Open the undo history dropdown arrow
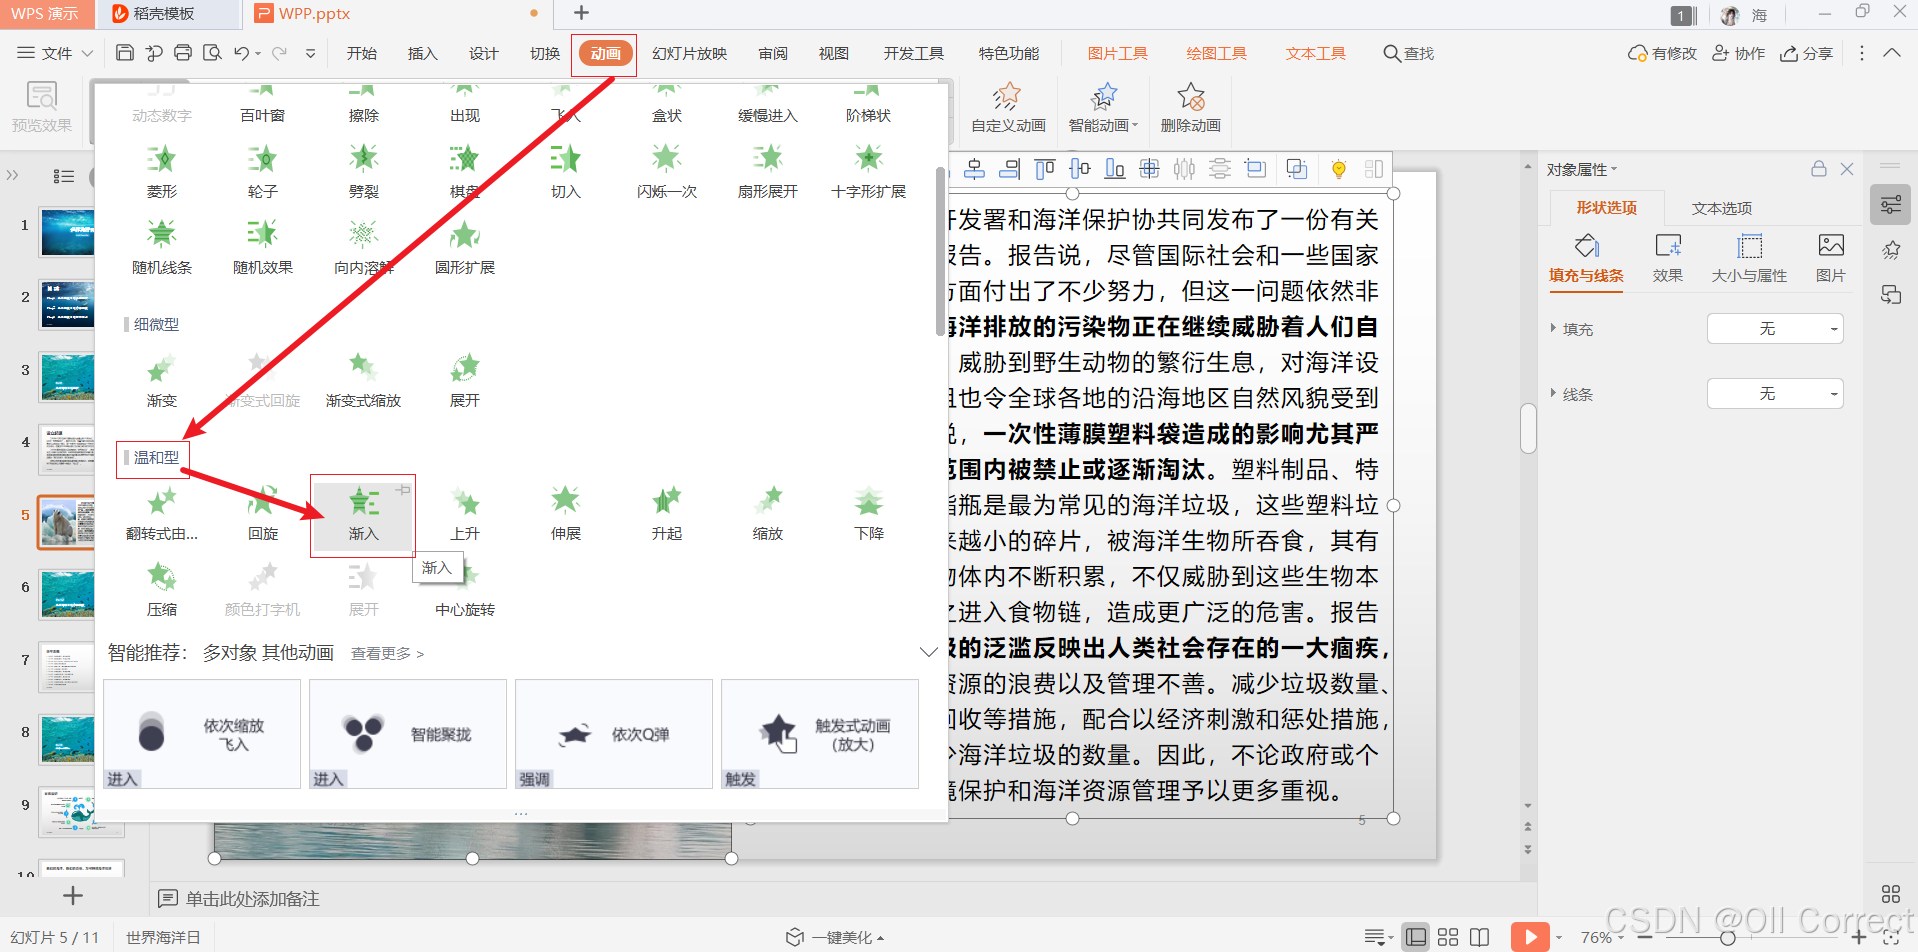1918x952 pixels. 258,54
